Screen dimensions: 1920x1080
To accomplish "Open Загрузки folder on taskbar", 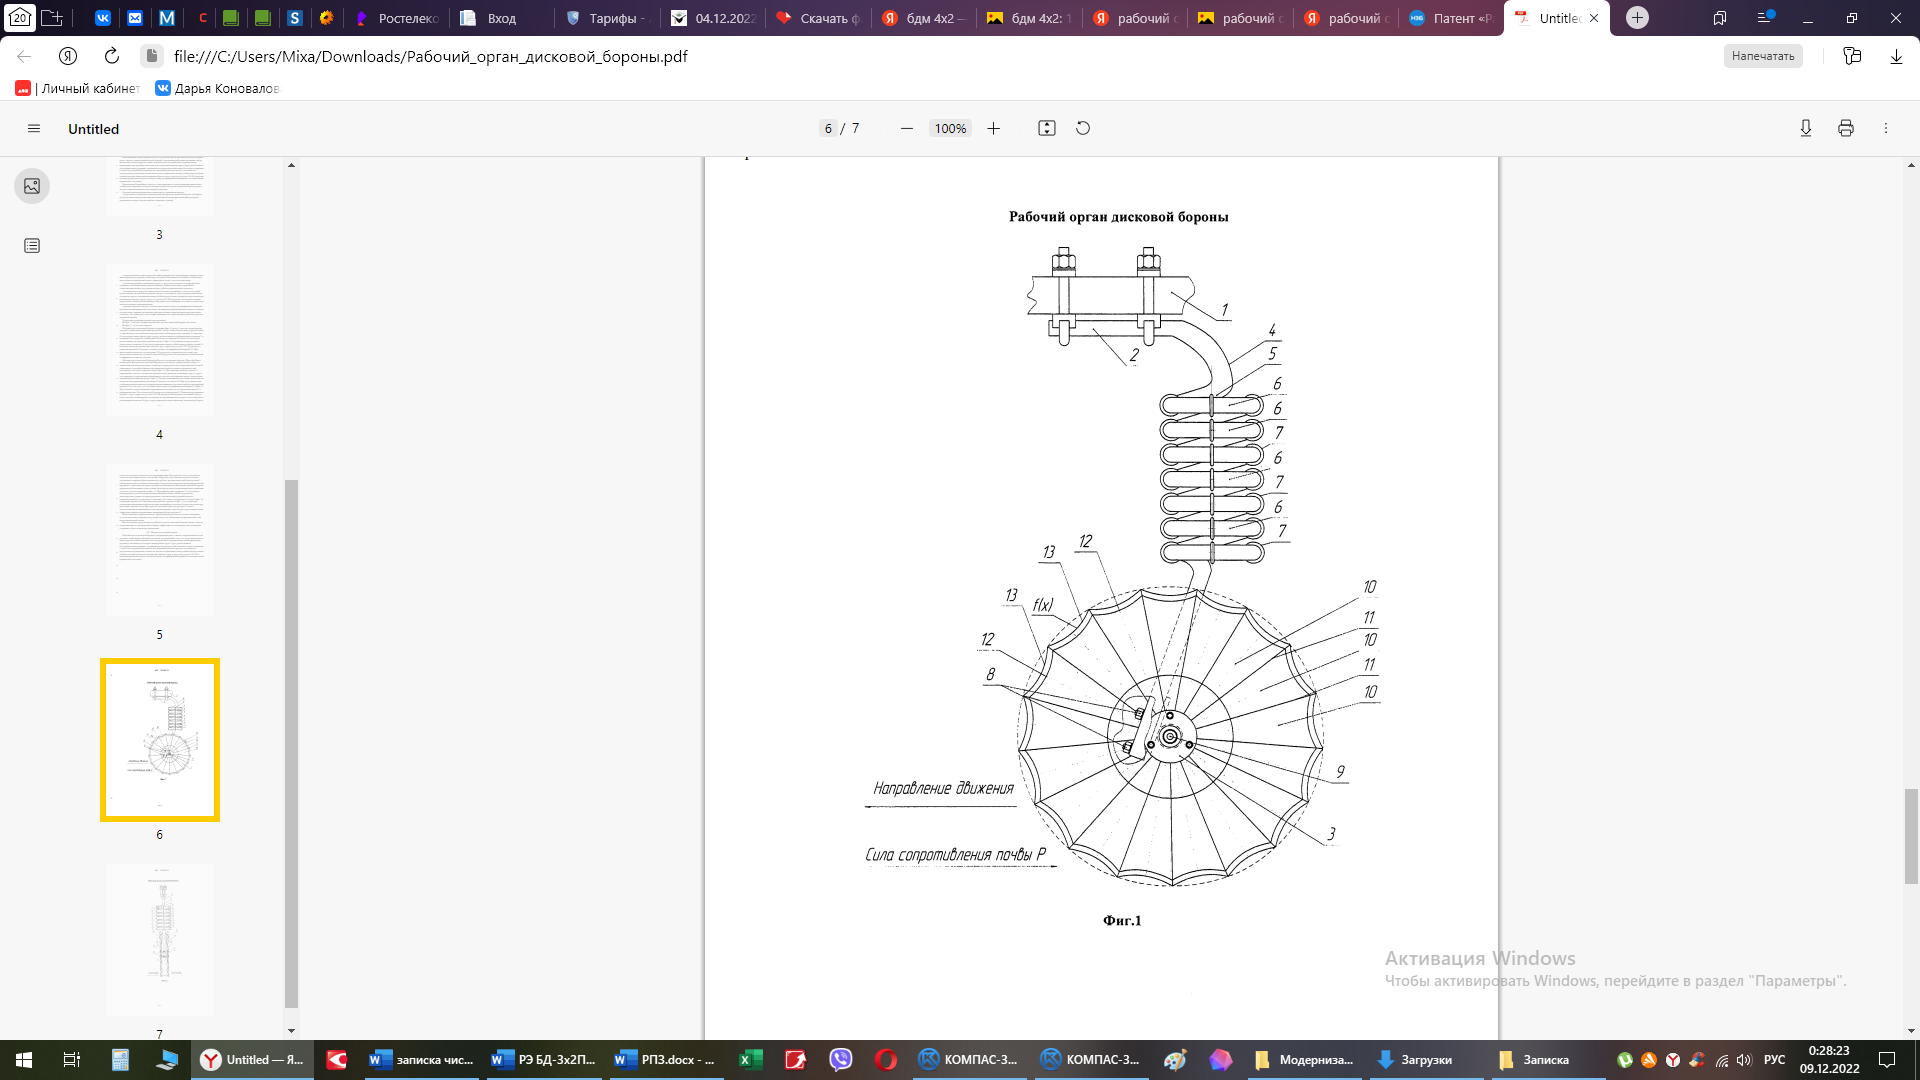I will [x=1426, y=1060].
